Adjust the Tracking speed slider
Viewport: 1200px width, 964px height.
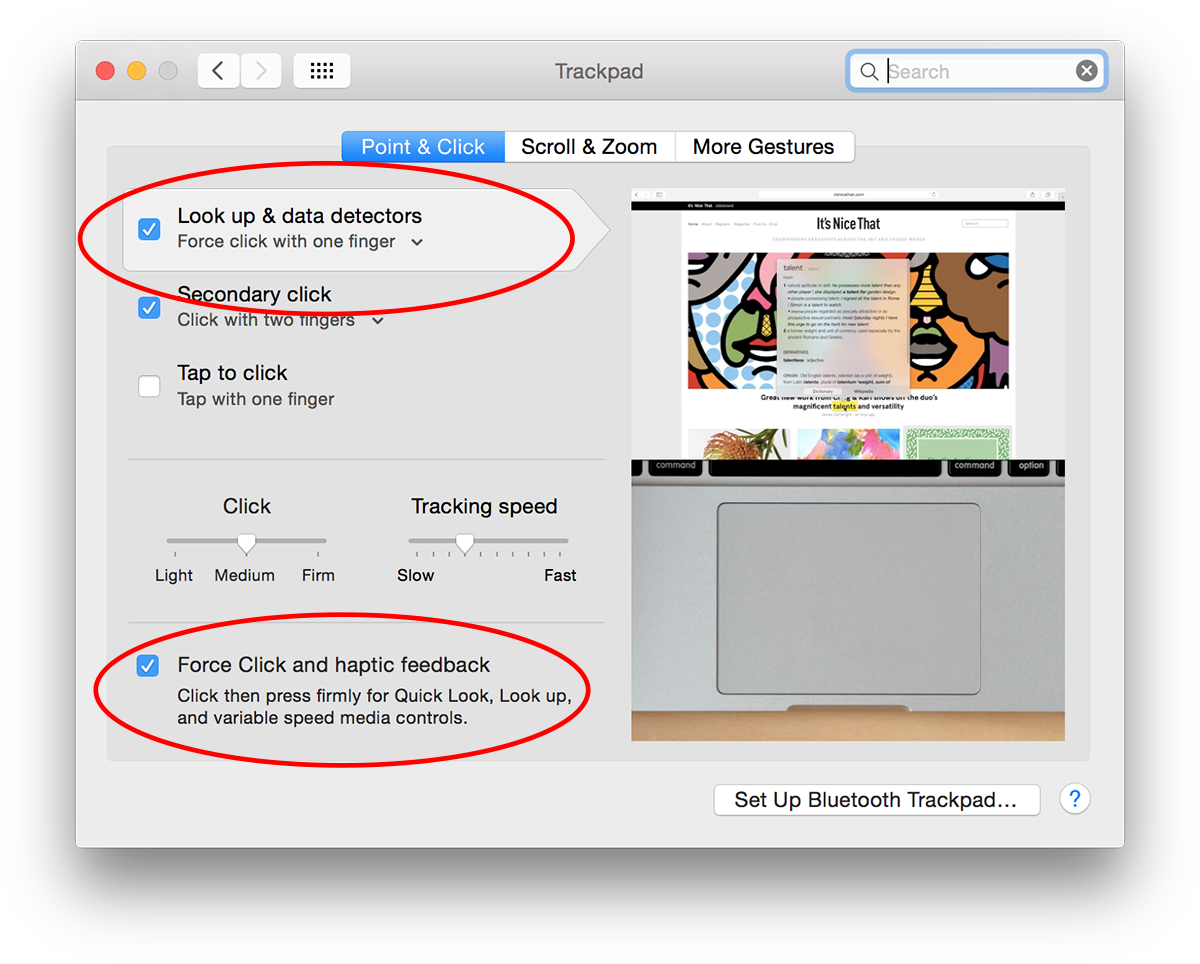[x=464, y=542]
